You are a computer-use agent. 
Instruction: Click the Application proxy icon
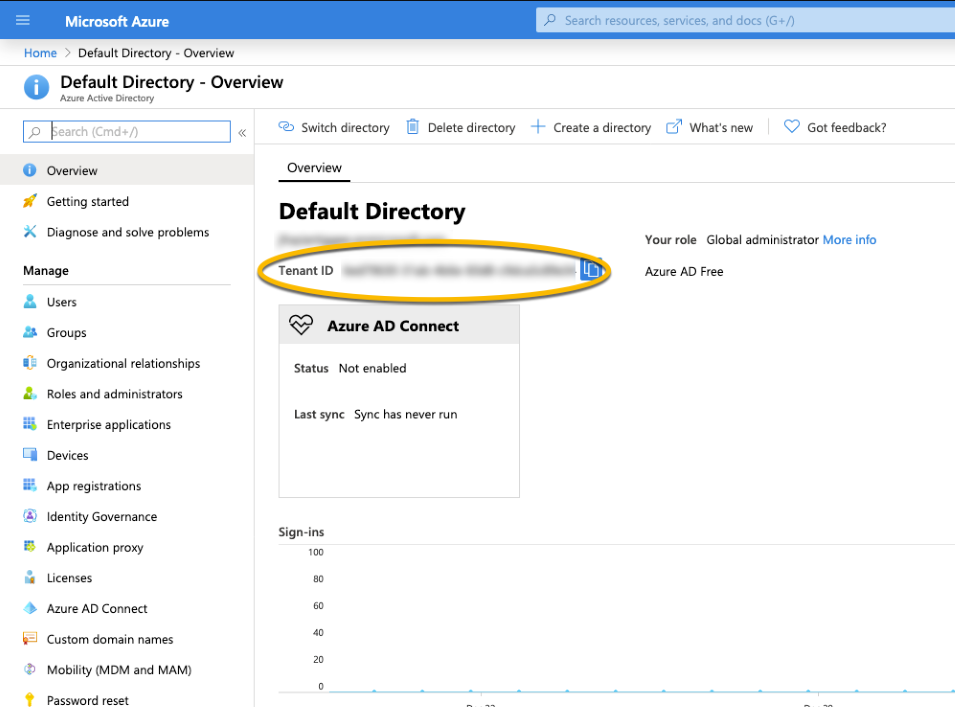[30, 547]
